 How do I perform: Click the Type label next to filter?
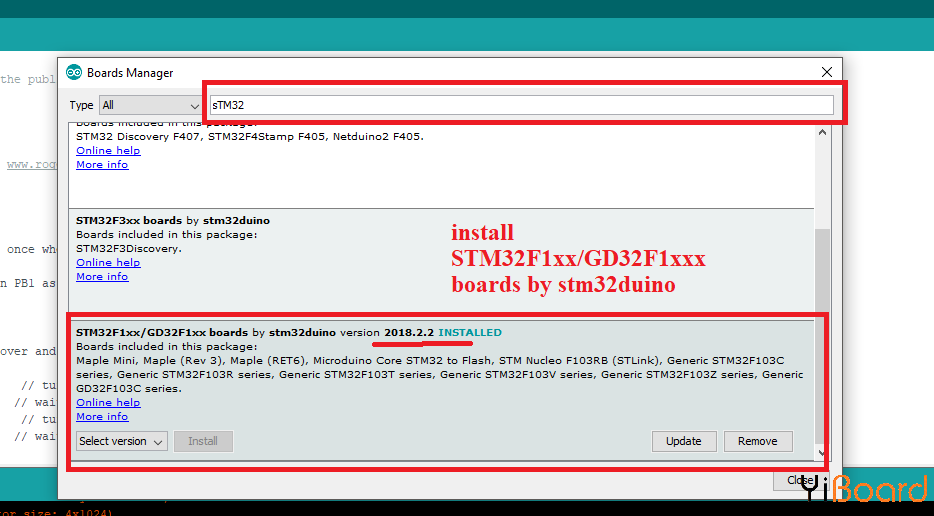[x=81, y=105]
